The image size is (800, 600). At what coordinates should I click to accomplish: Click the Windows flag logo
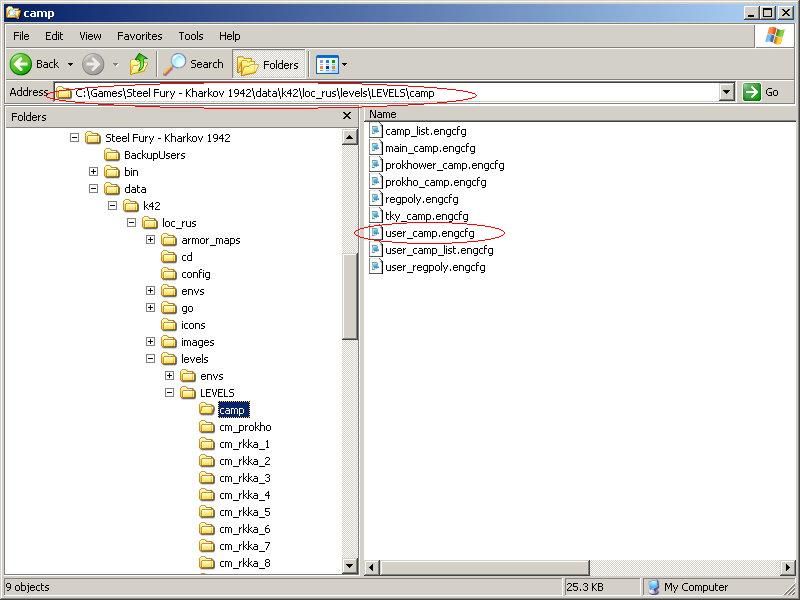click(774, 36)
